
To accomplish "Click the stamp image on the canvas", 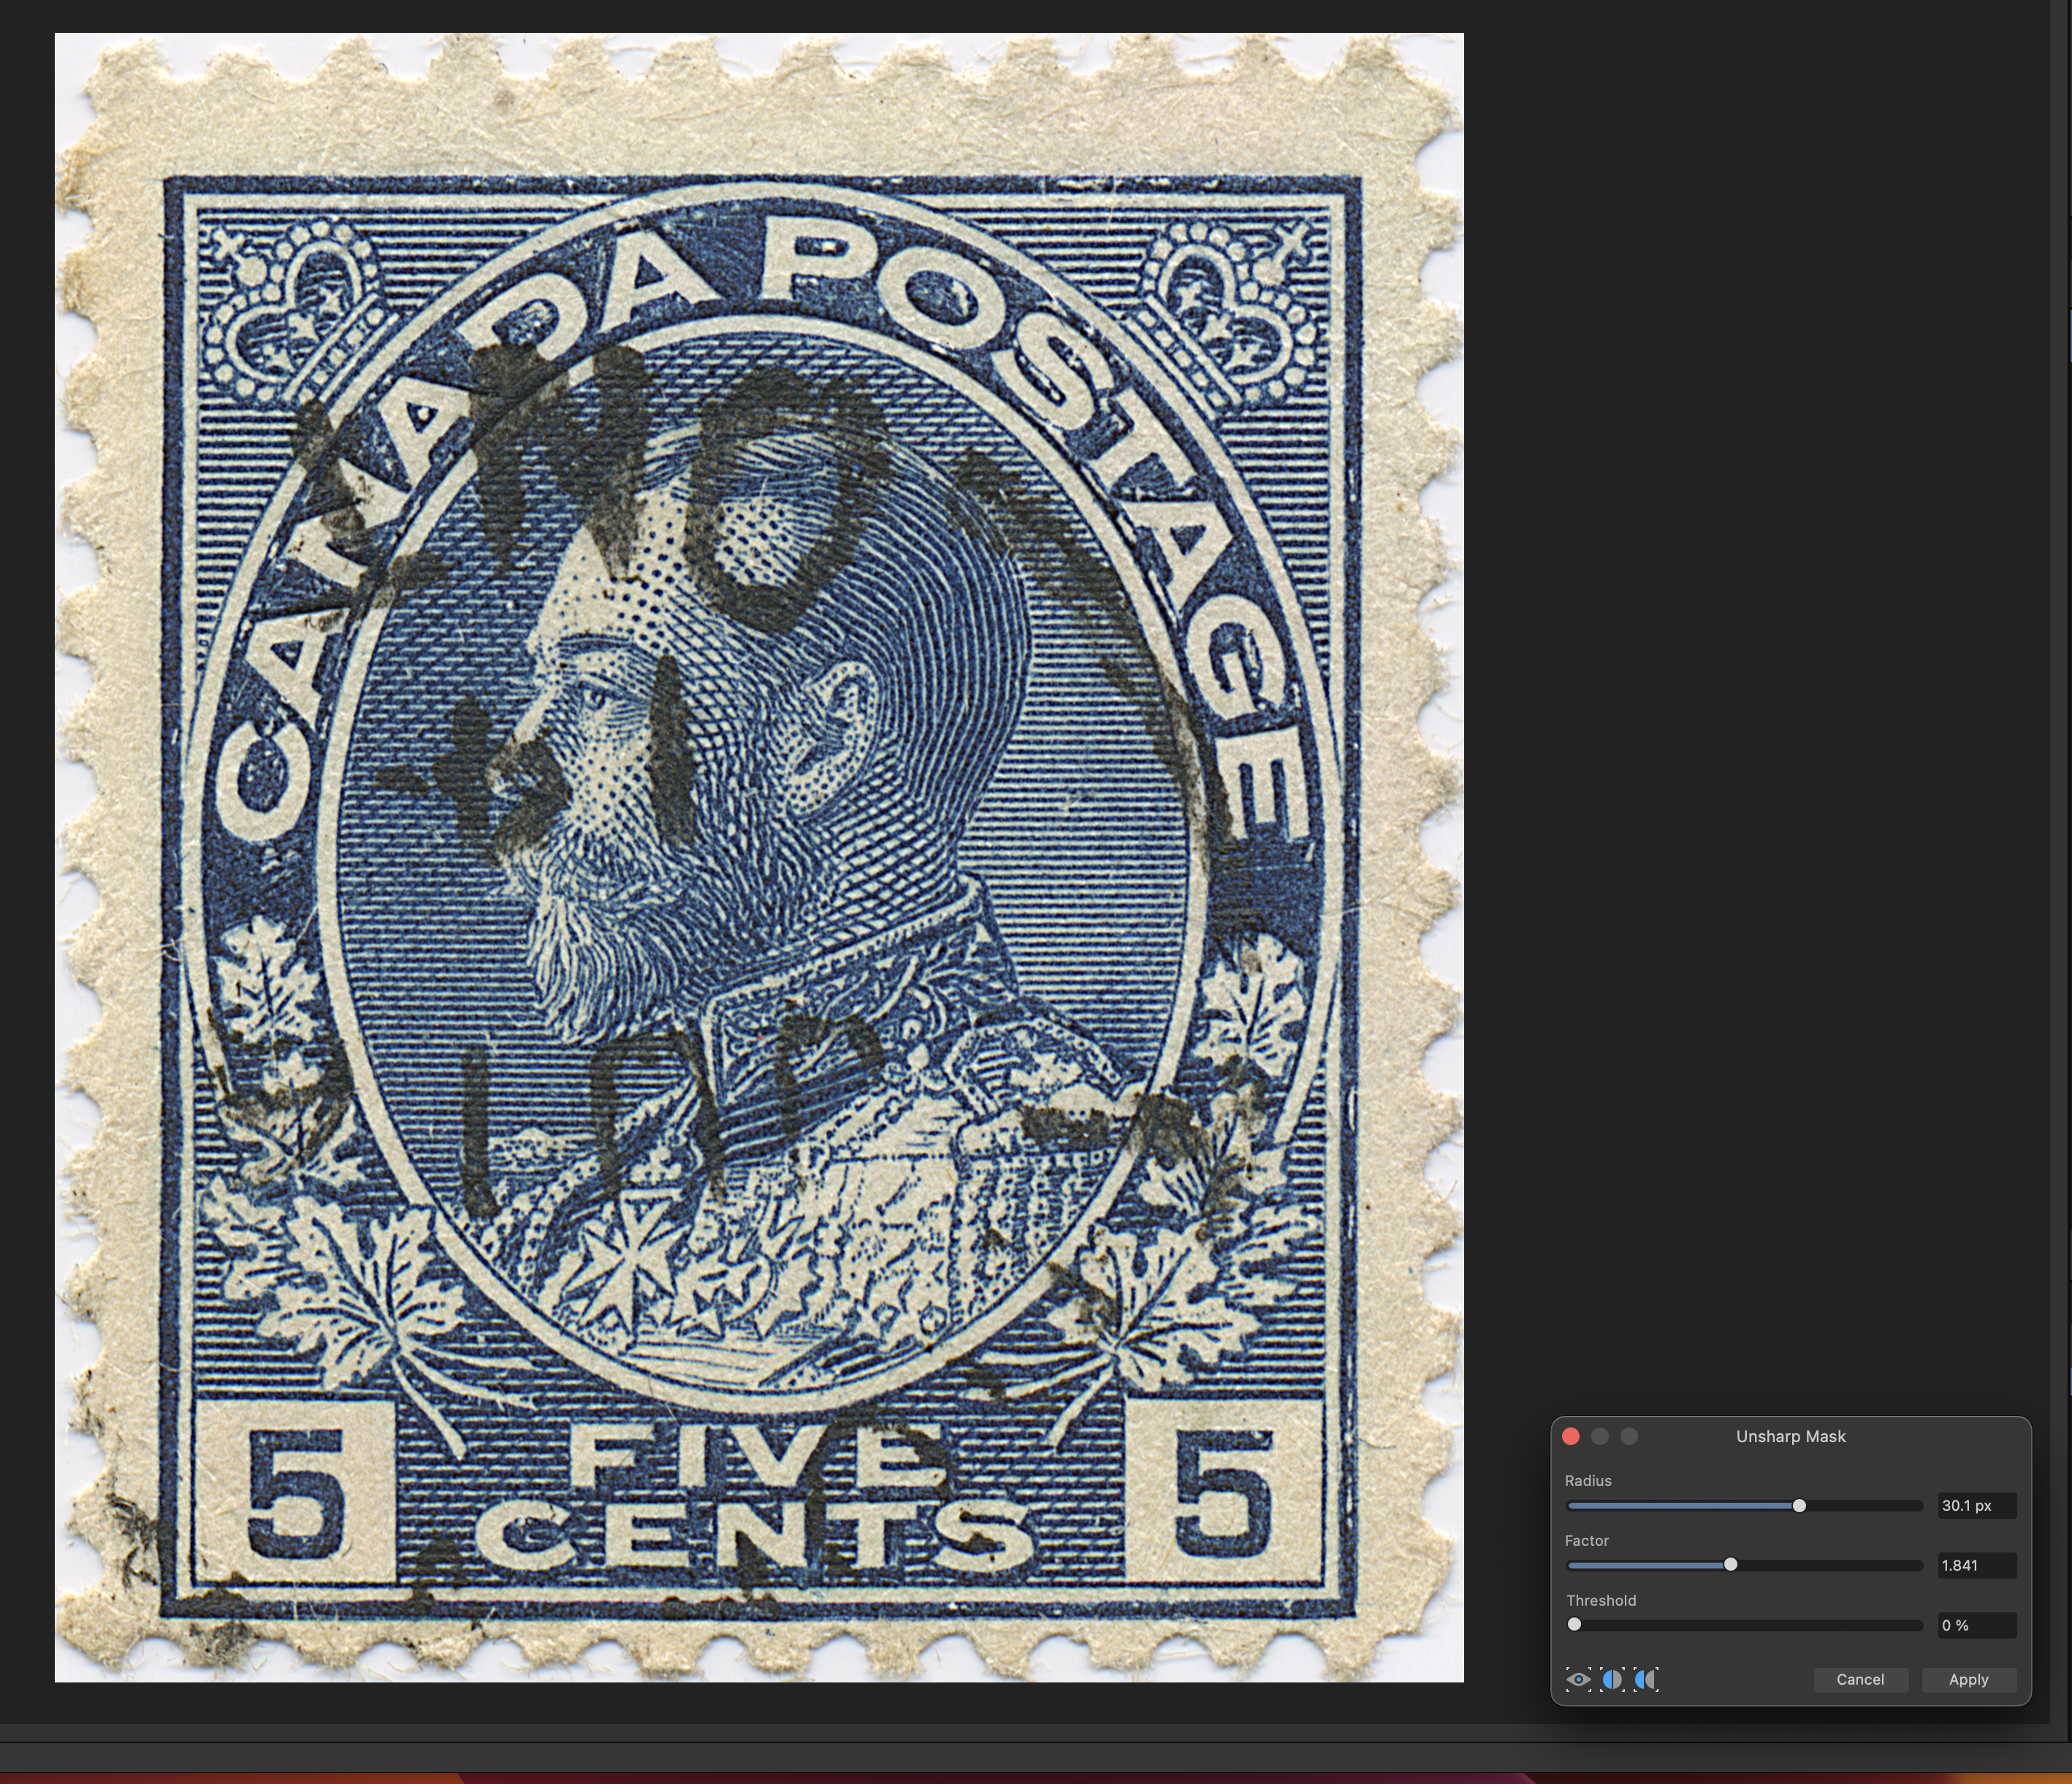I will (x=759, y=857).
